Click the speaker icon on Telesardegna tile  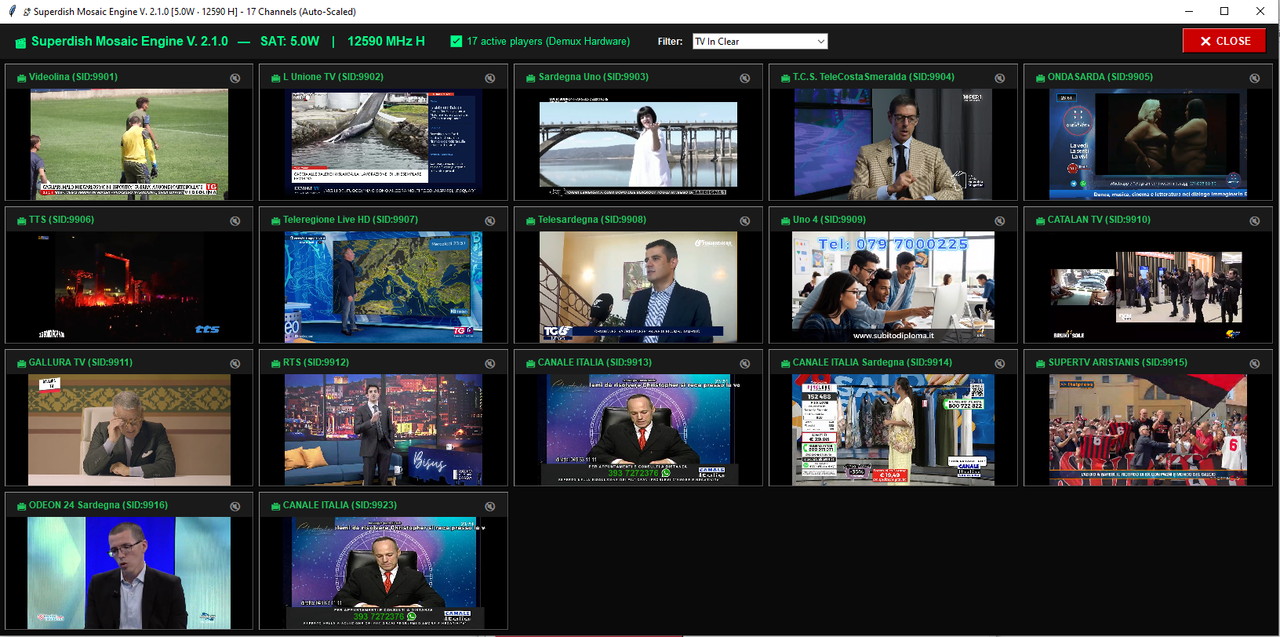(x=745, y=221)
